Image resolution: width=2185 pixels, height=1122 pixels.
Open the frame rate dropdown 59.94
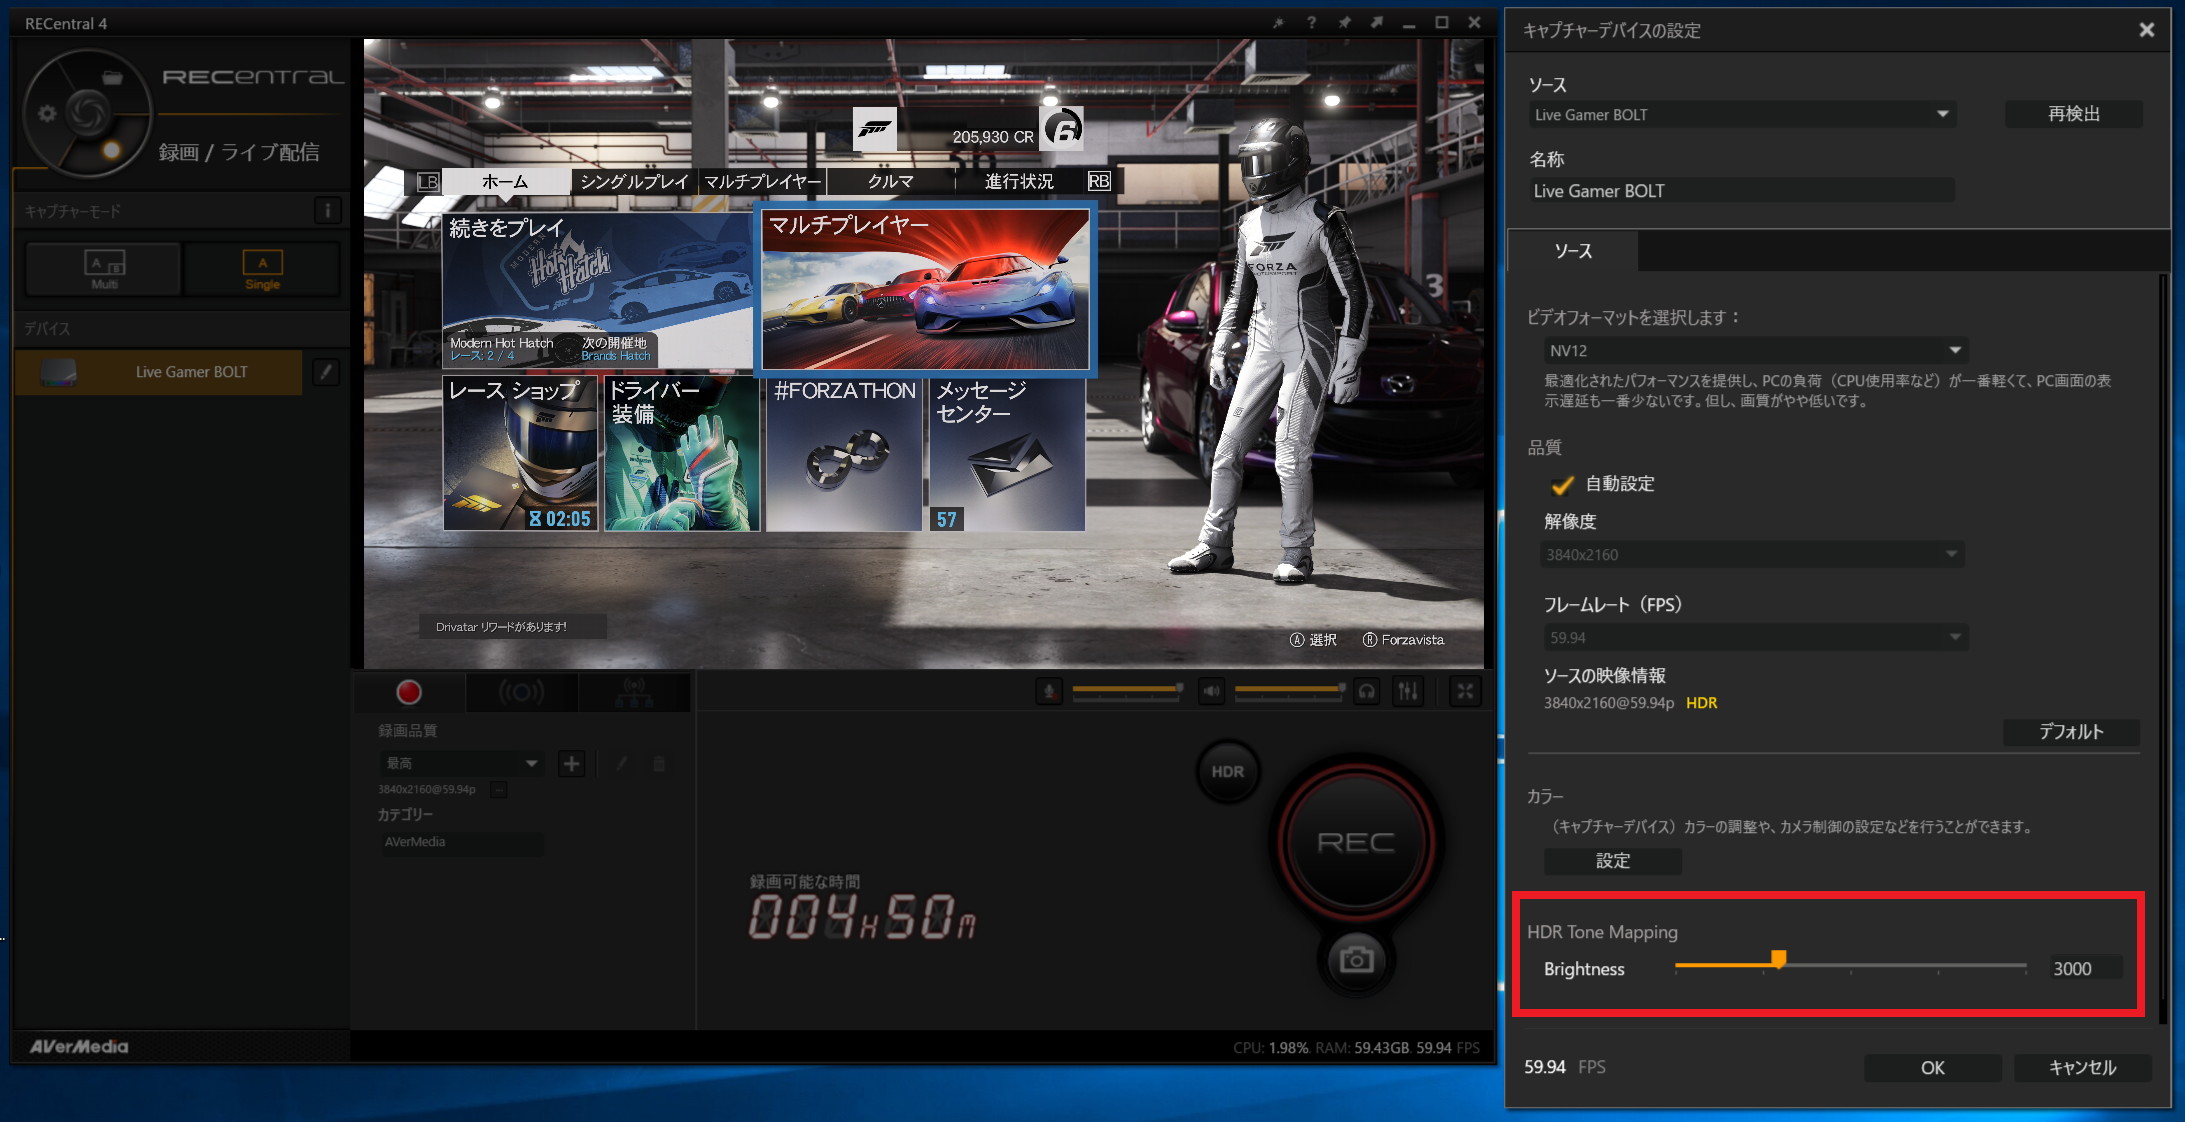(x=1755, y=637)
